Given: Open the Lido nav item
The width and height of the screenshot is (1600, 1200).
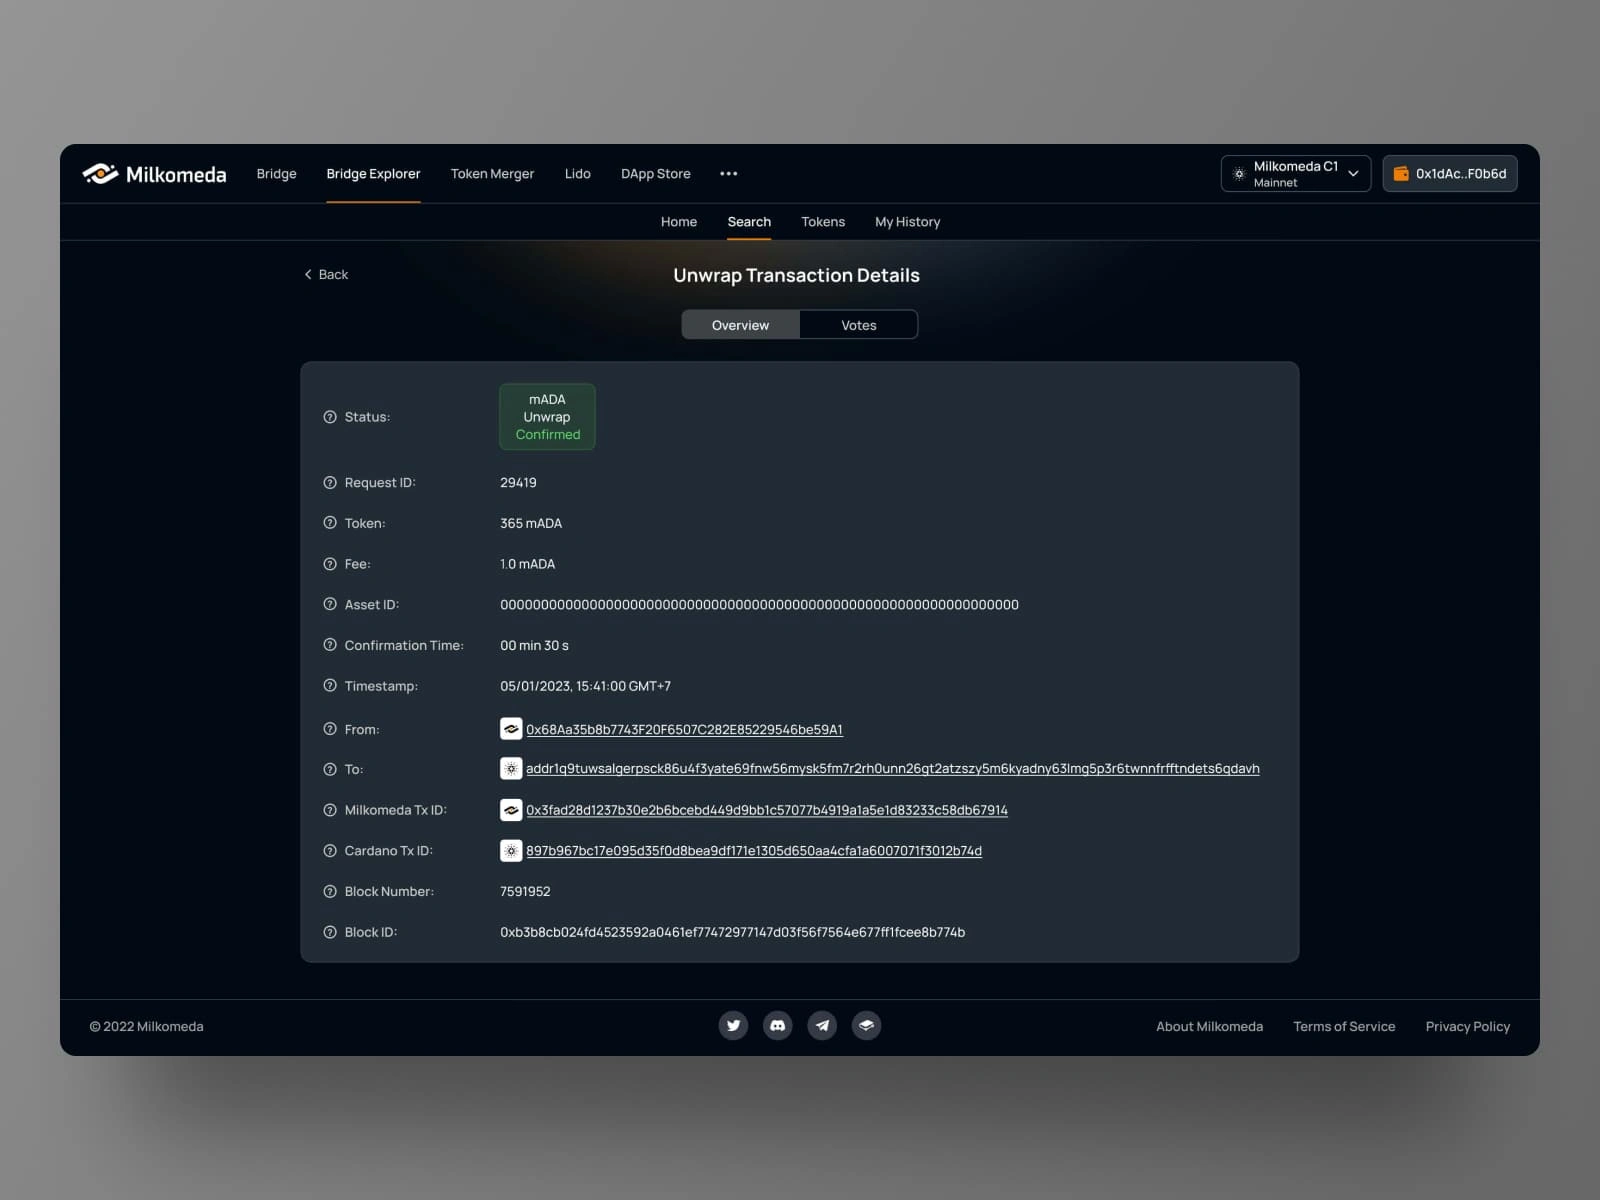Looking at the screenshot, I should [578, 174].
